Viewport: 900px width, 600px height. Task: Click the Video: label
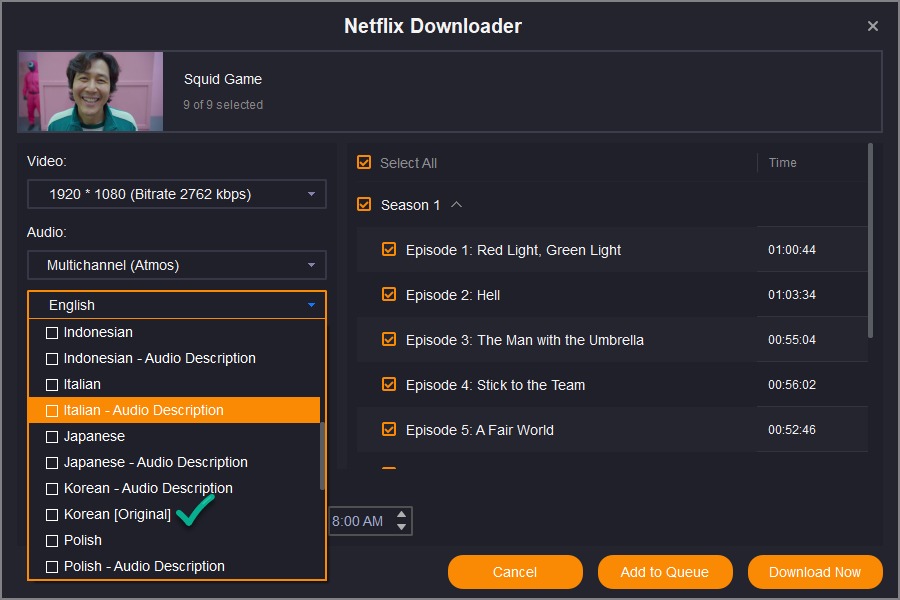tap(46, 161)
